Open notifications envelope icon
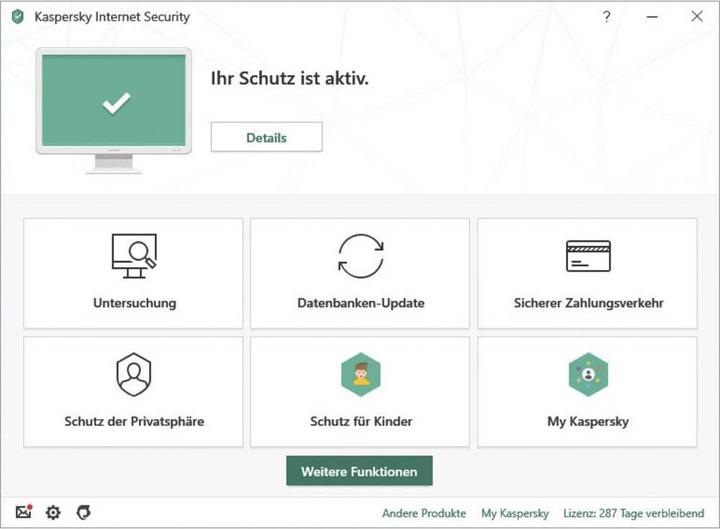Viewport: 720px width, 529px height. point(24,512)
